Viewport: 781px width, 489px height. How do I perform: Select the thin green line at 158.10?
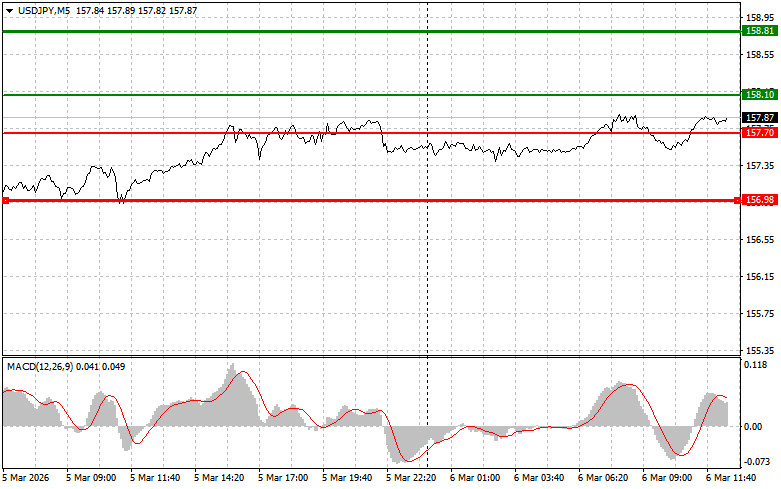(x=300, y=94)
